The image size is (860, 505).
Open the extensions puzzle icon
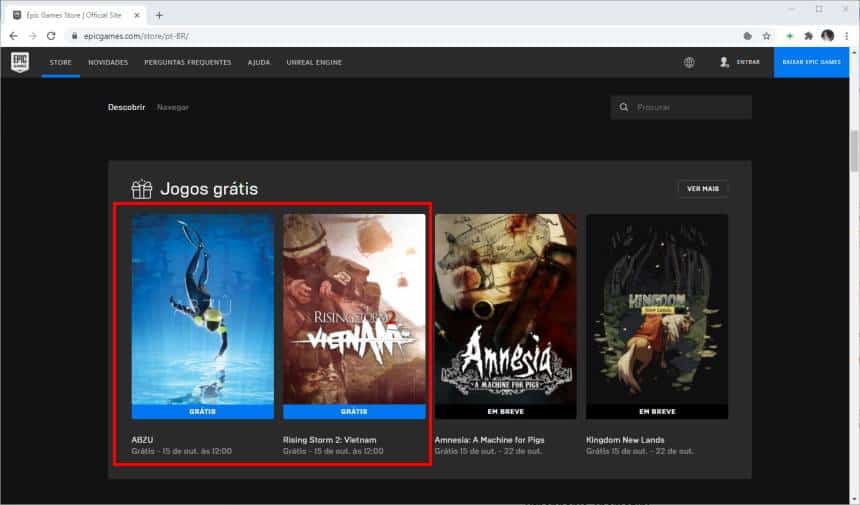[x=808, y=36]
